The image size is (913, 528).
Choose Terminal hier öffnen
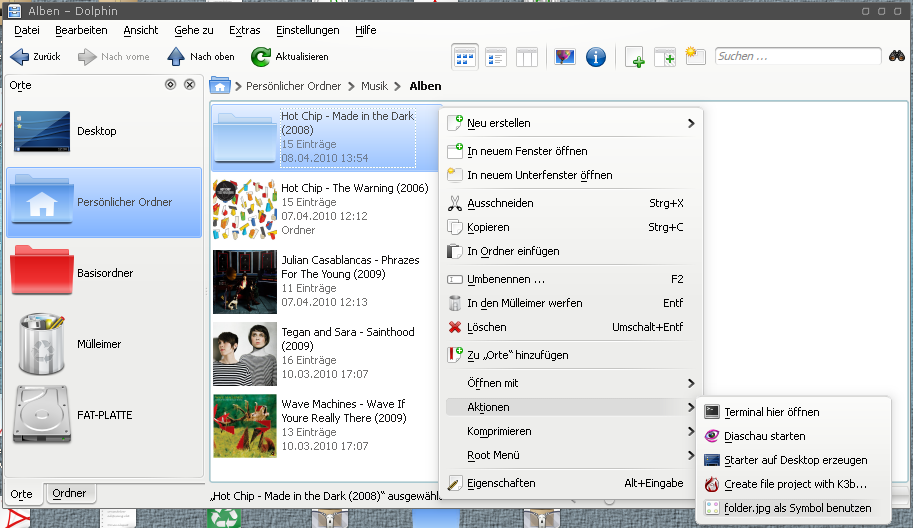[794, 412]
